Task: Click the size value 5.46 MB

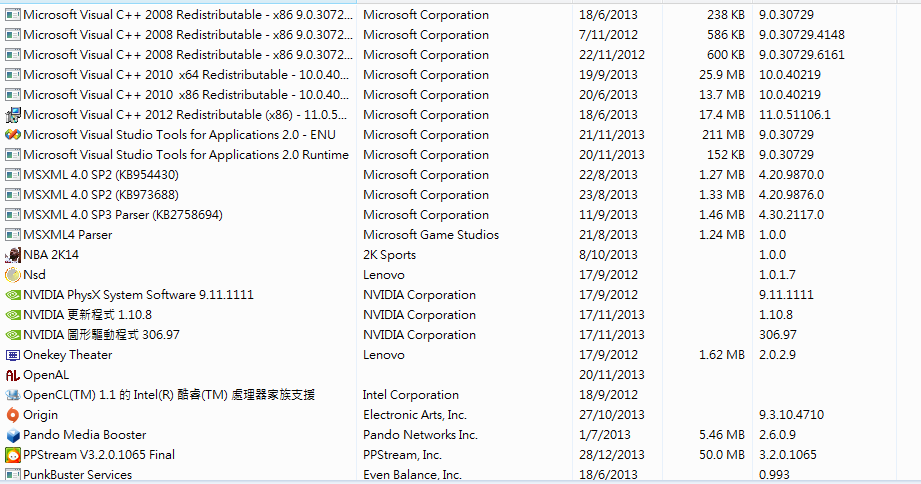Action: [x=722, y=435]
